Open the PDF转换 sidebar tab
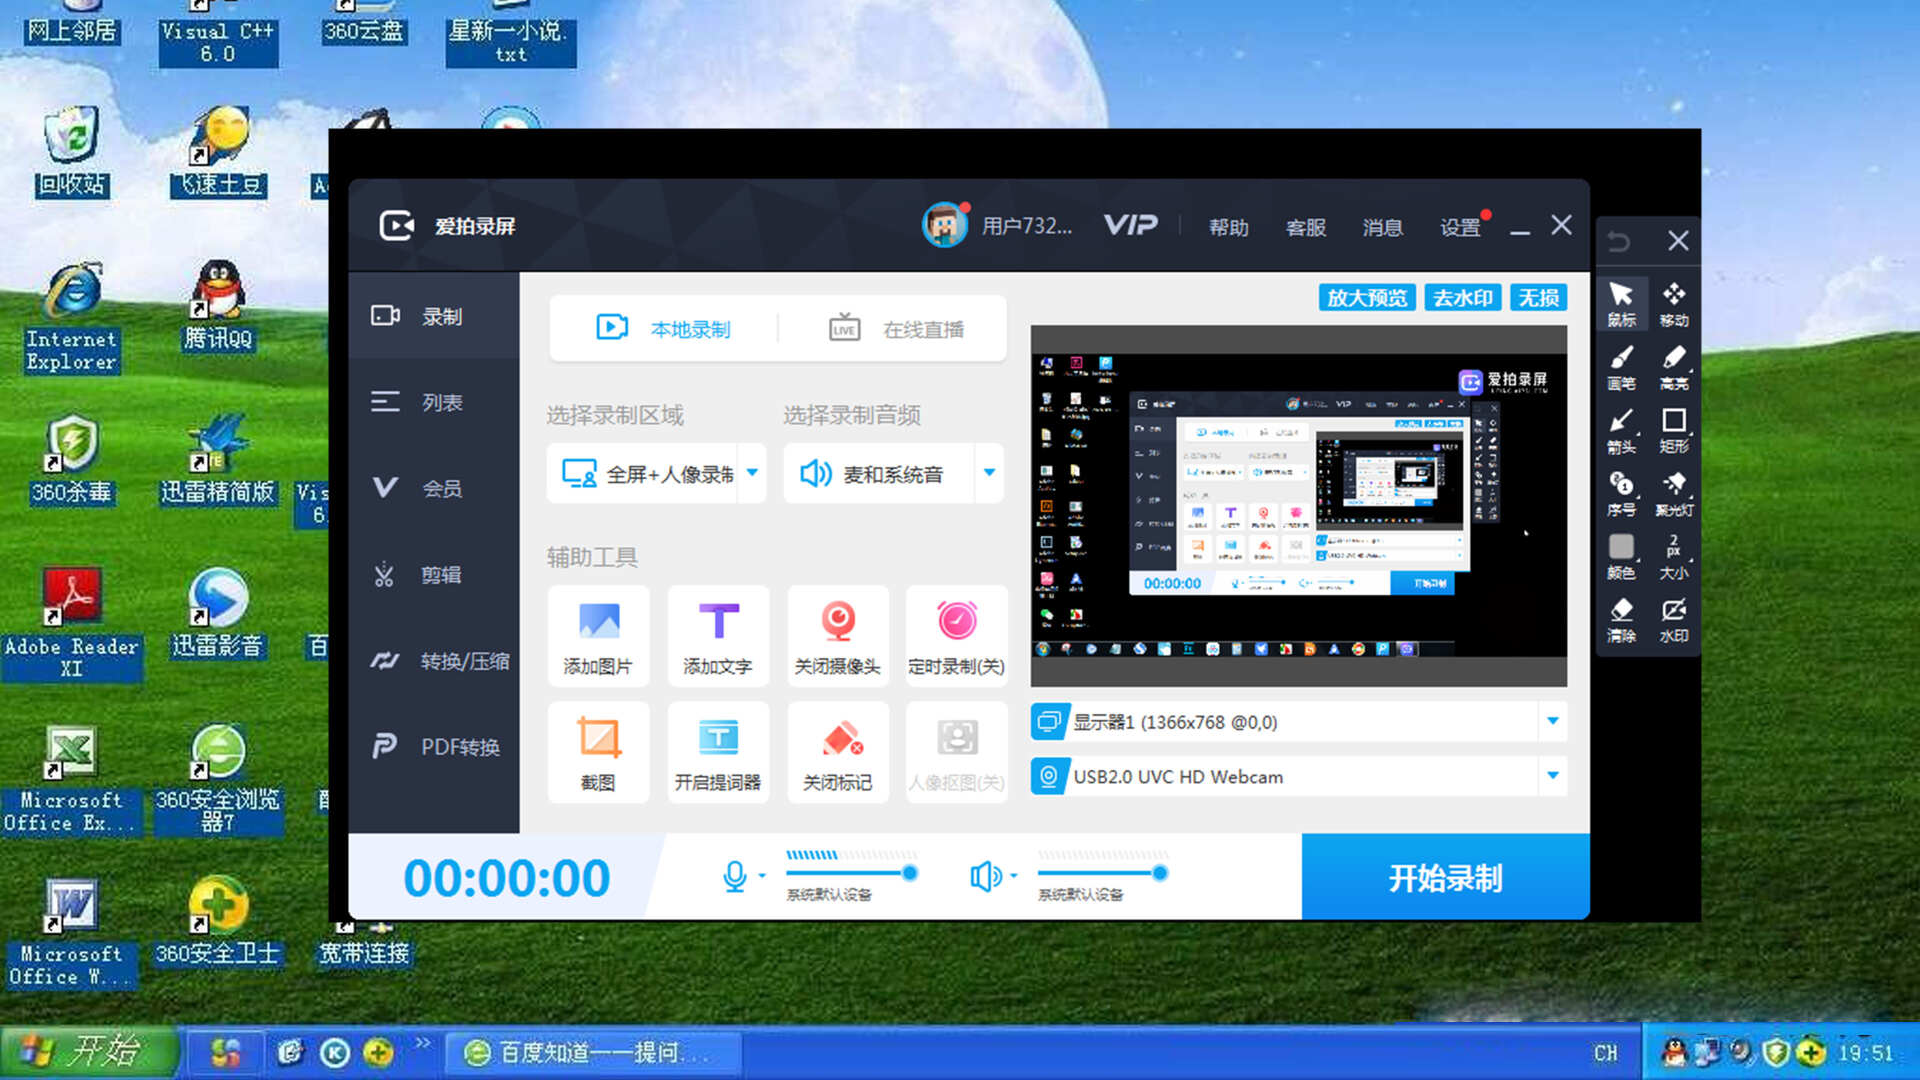Image resolution: width=1920 pixels, height=1080 pixels. 434,747
